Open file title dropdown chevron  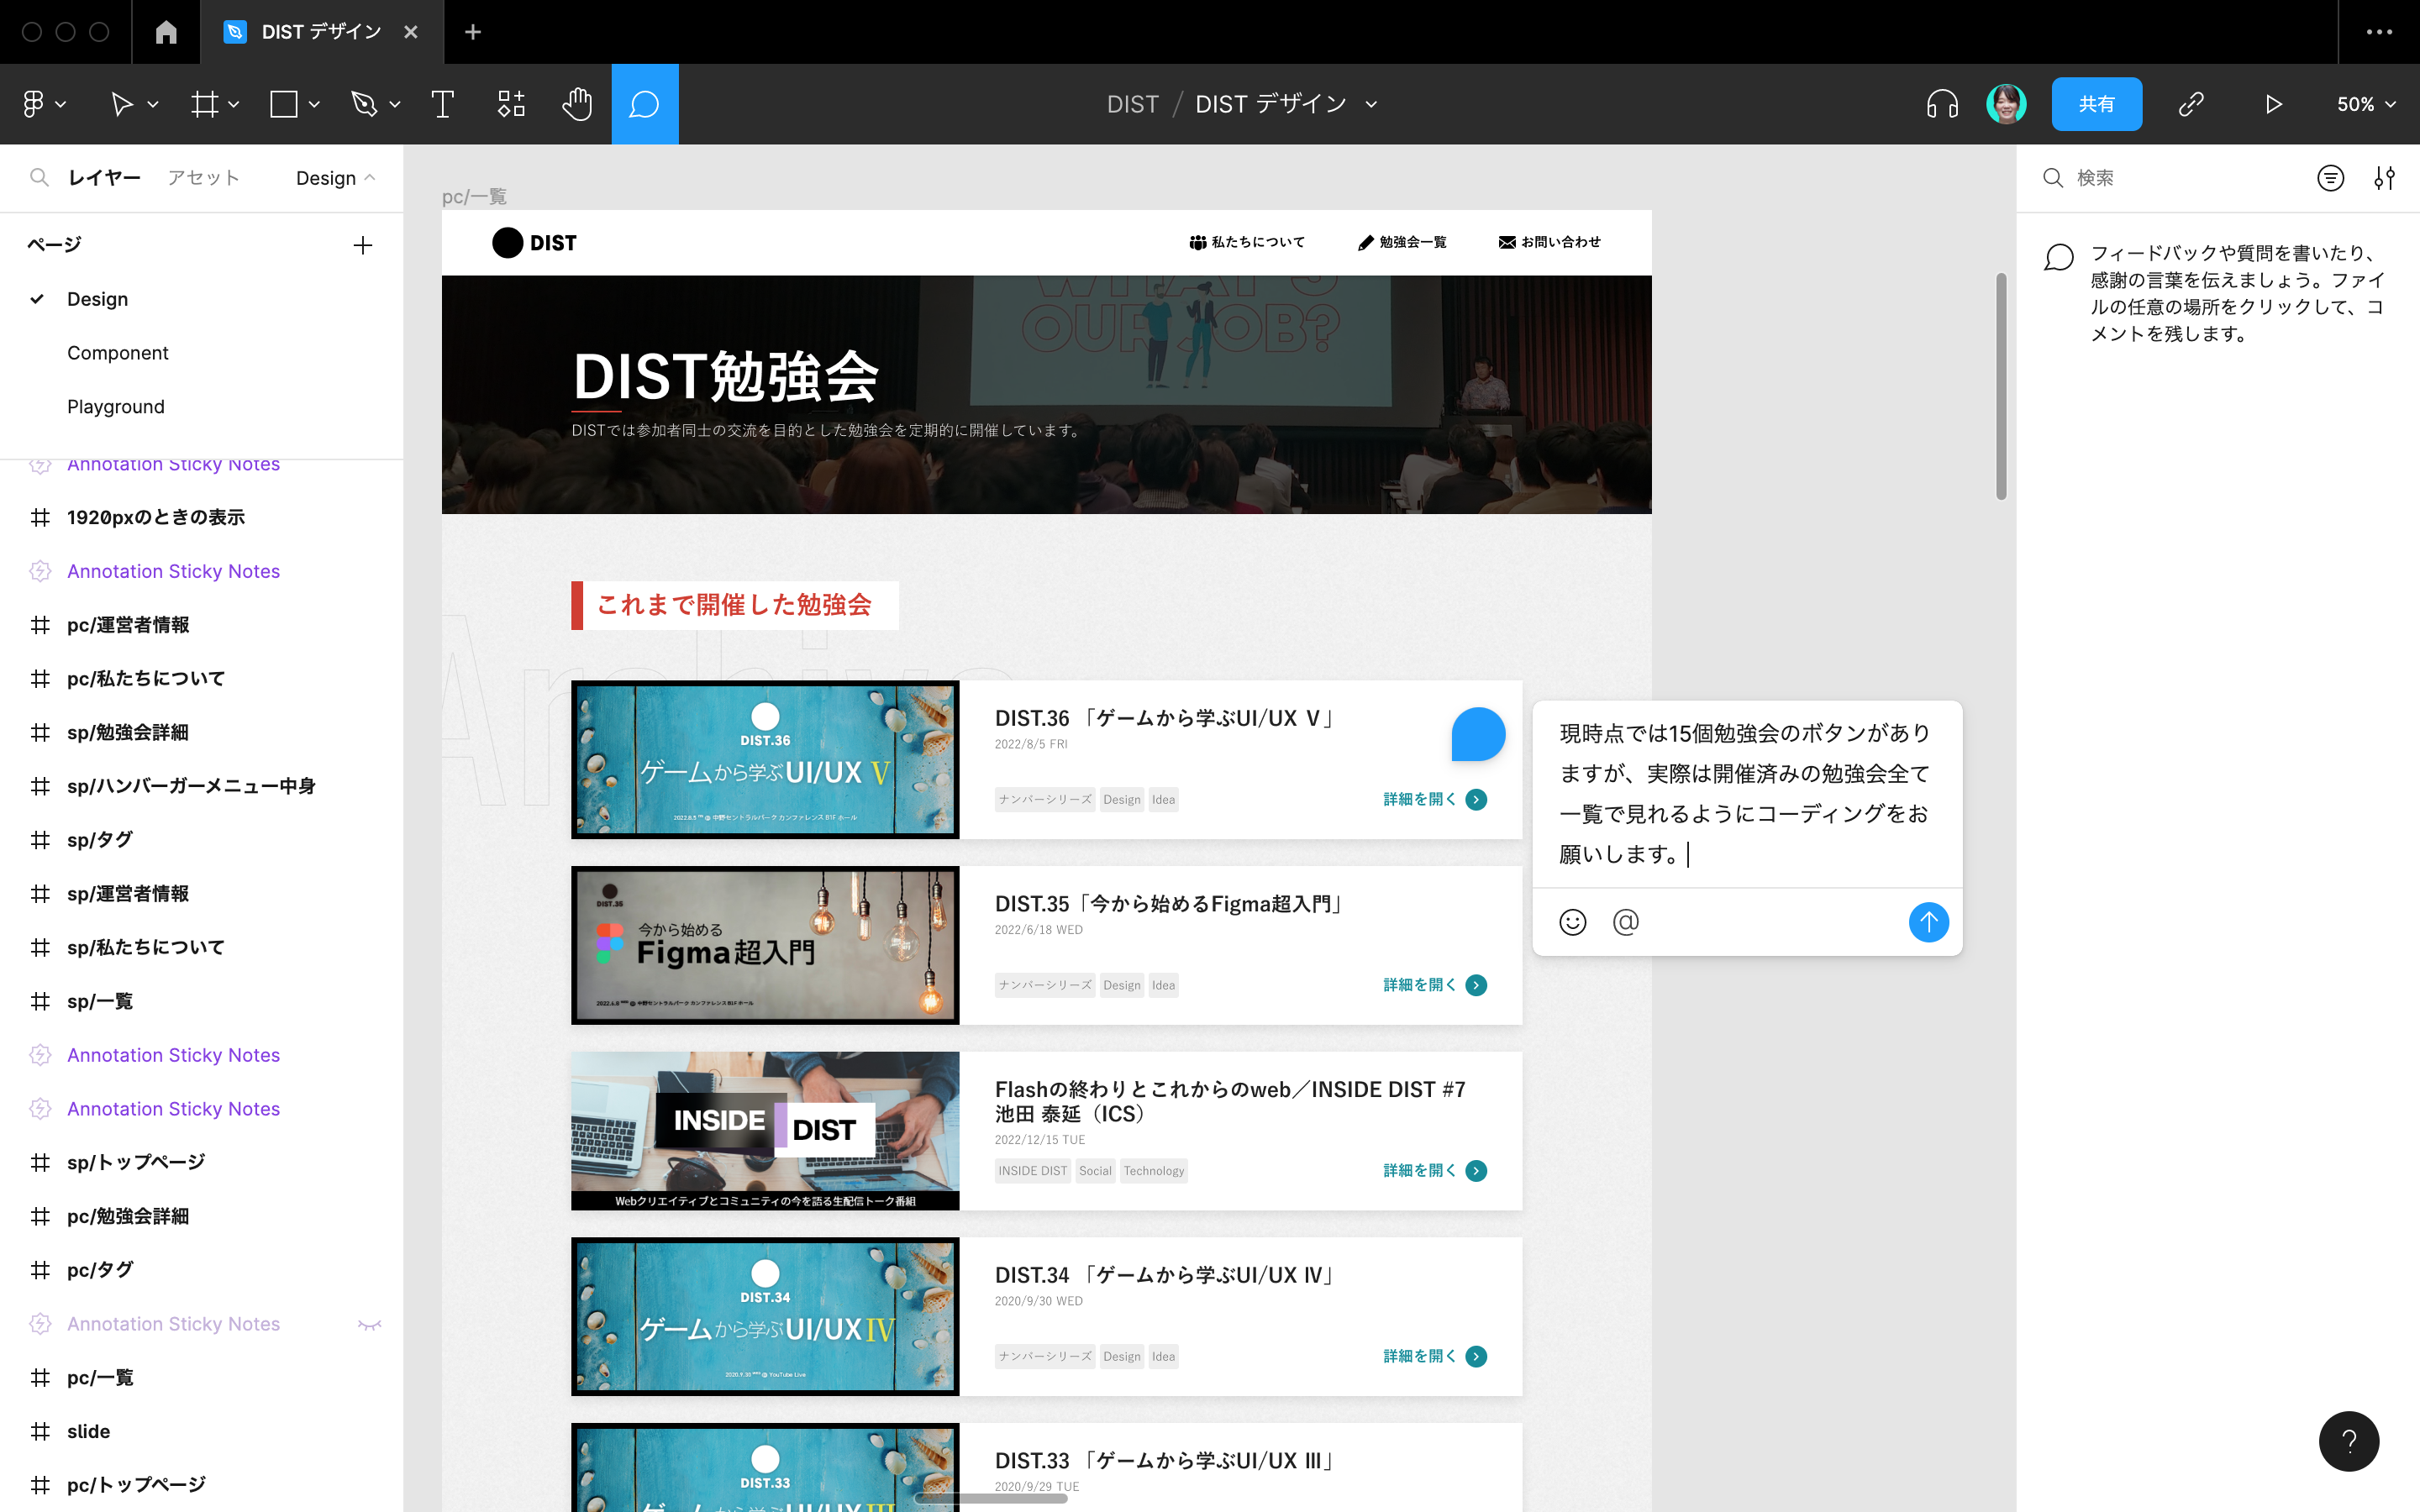(1371, 104)
